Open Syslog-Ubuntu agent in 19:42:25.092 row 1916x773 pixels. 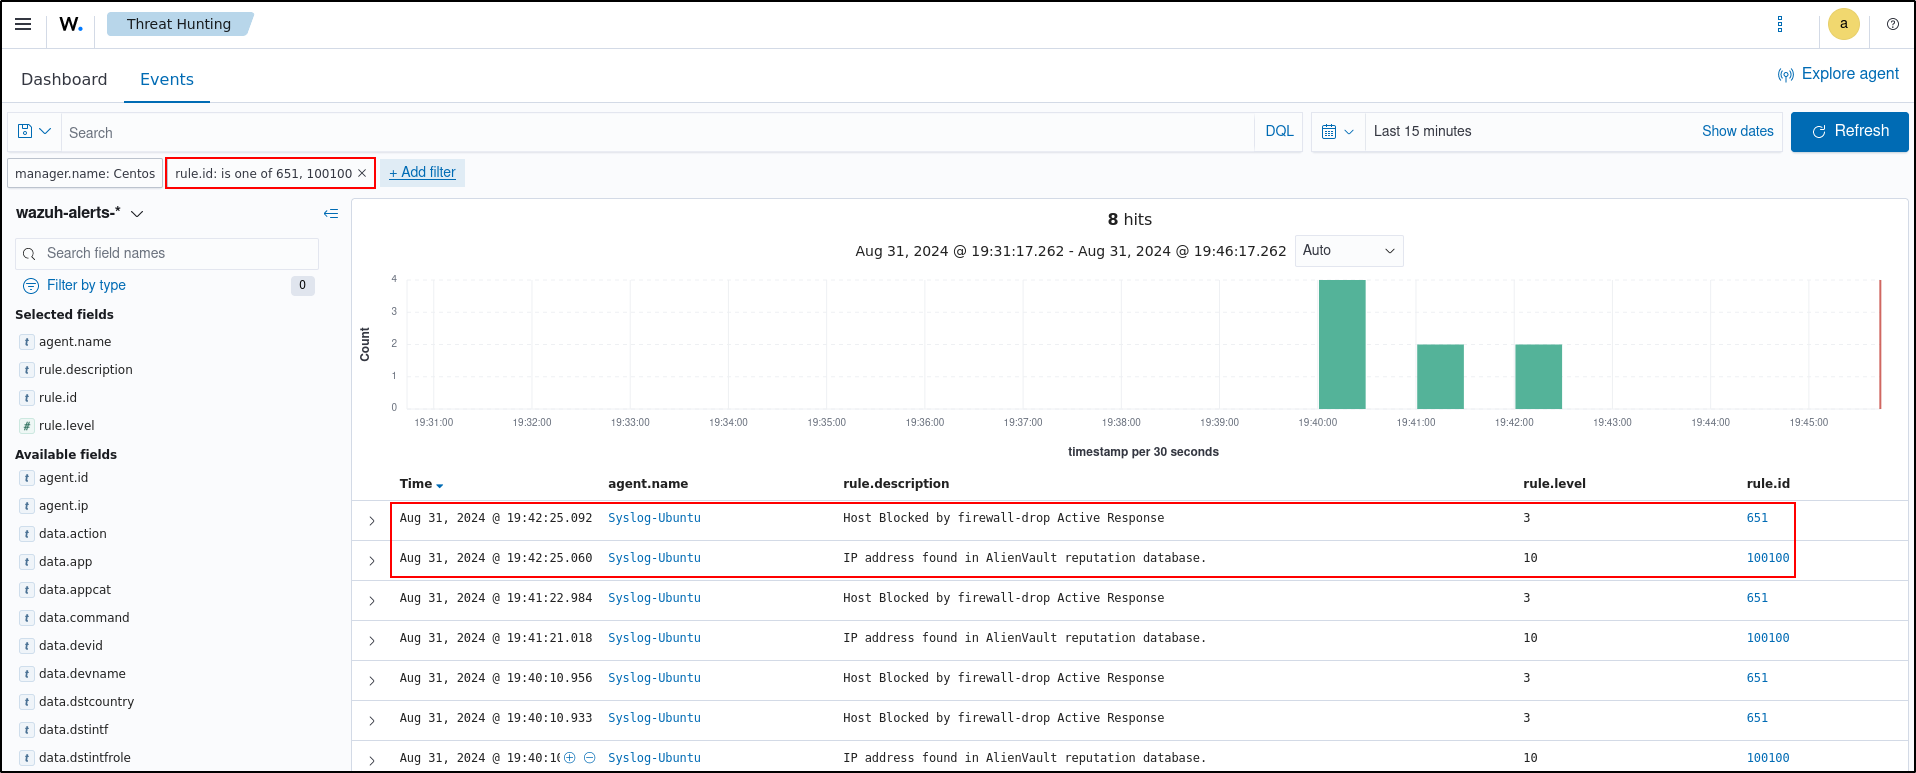point(654,518)
